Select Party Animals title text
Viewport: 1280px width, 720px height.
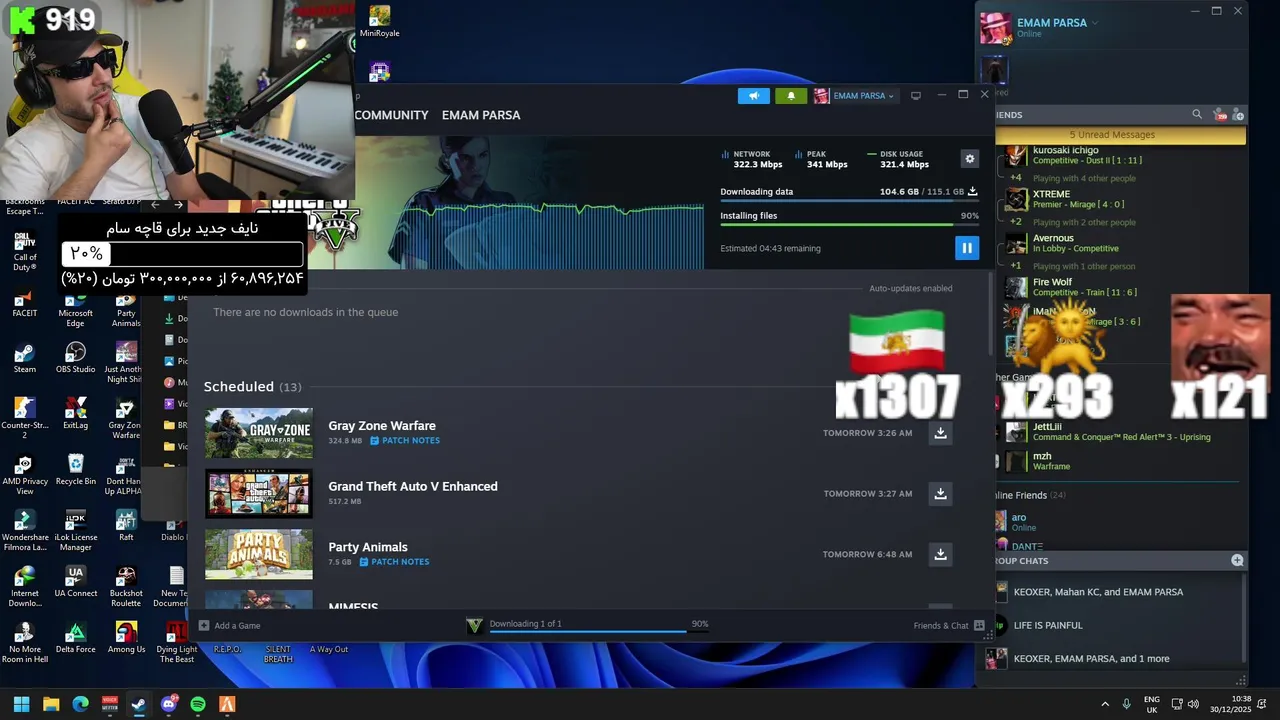click(x=368, y=547)
